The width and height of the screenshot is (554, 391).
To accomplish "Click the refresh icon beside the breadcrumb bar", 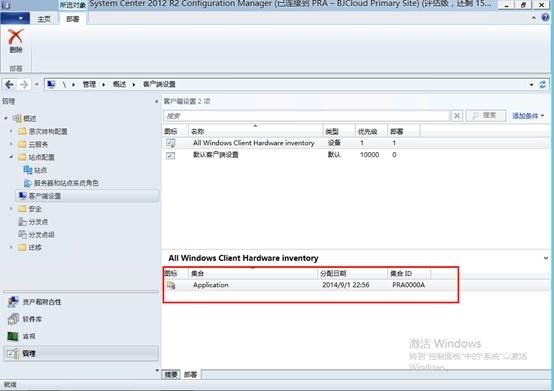I will point(543,84).
